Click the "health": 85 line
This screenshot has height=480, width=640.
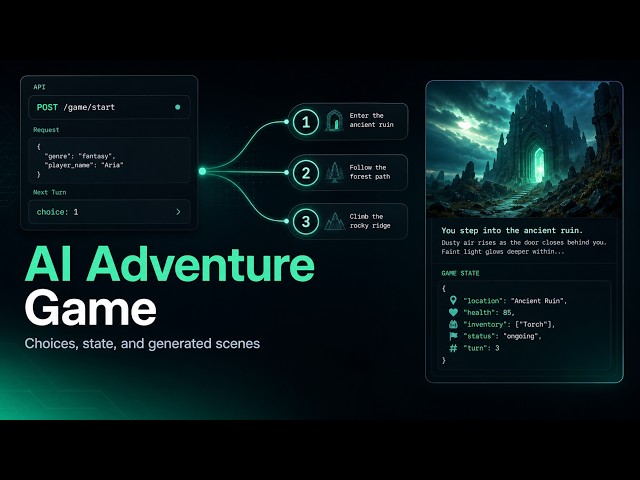click(x=489, y=313)
